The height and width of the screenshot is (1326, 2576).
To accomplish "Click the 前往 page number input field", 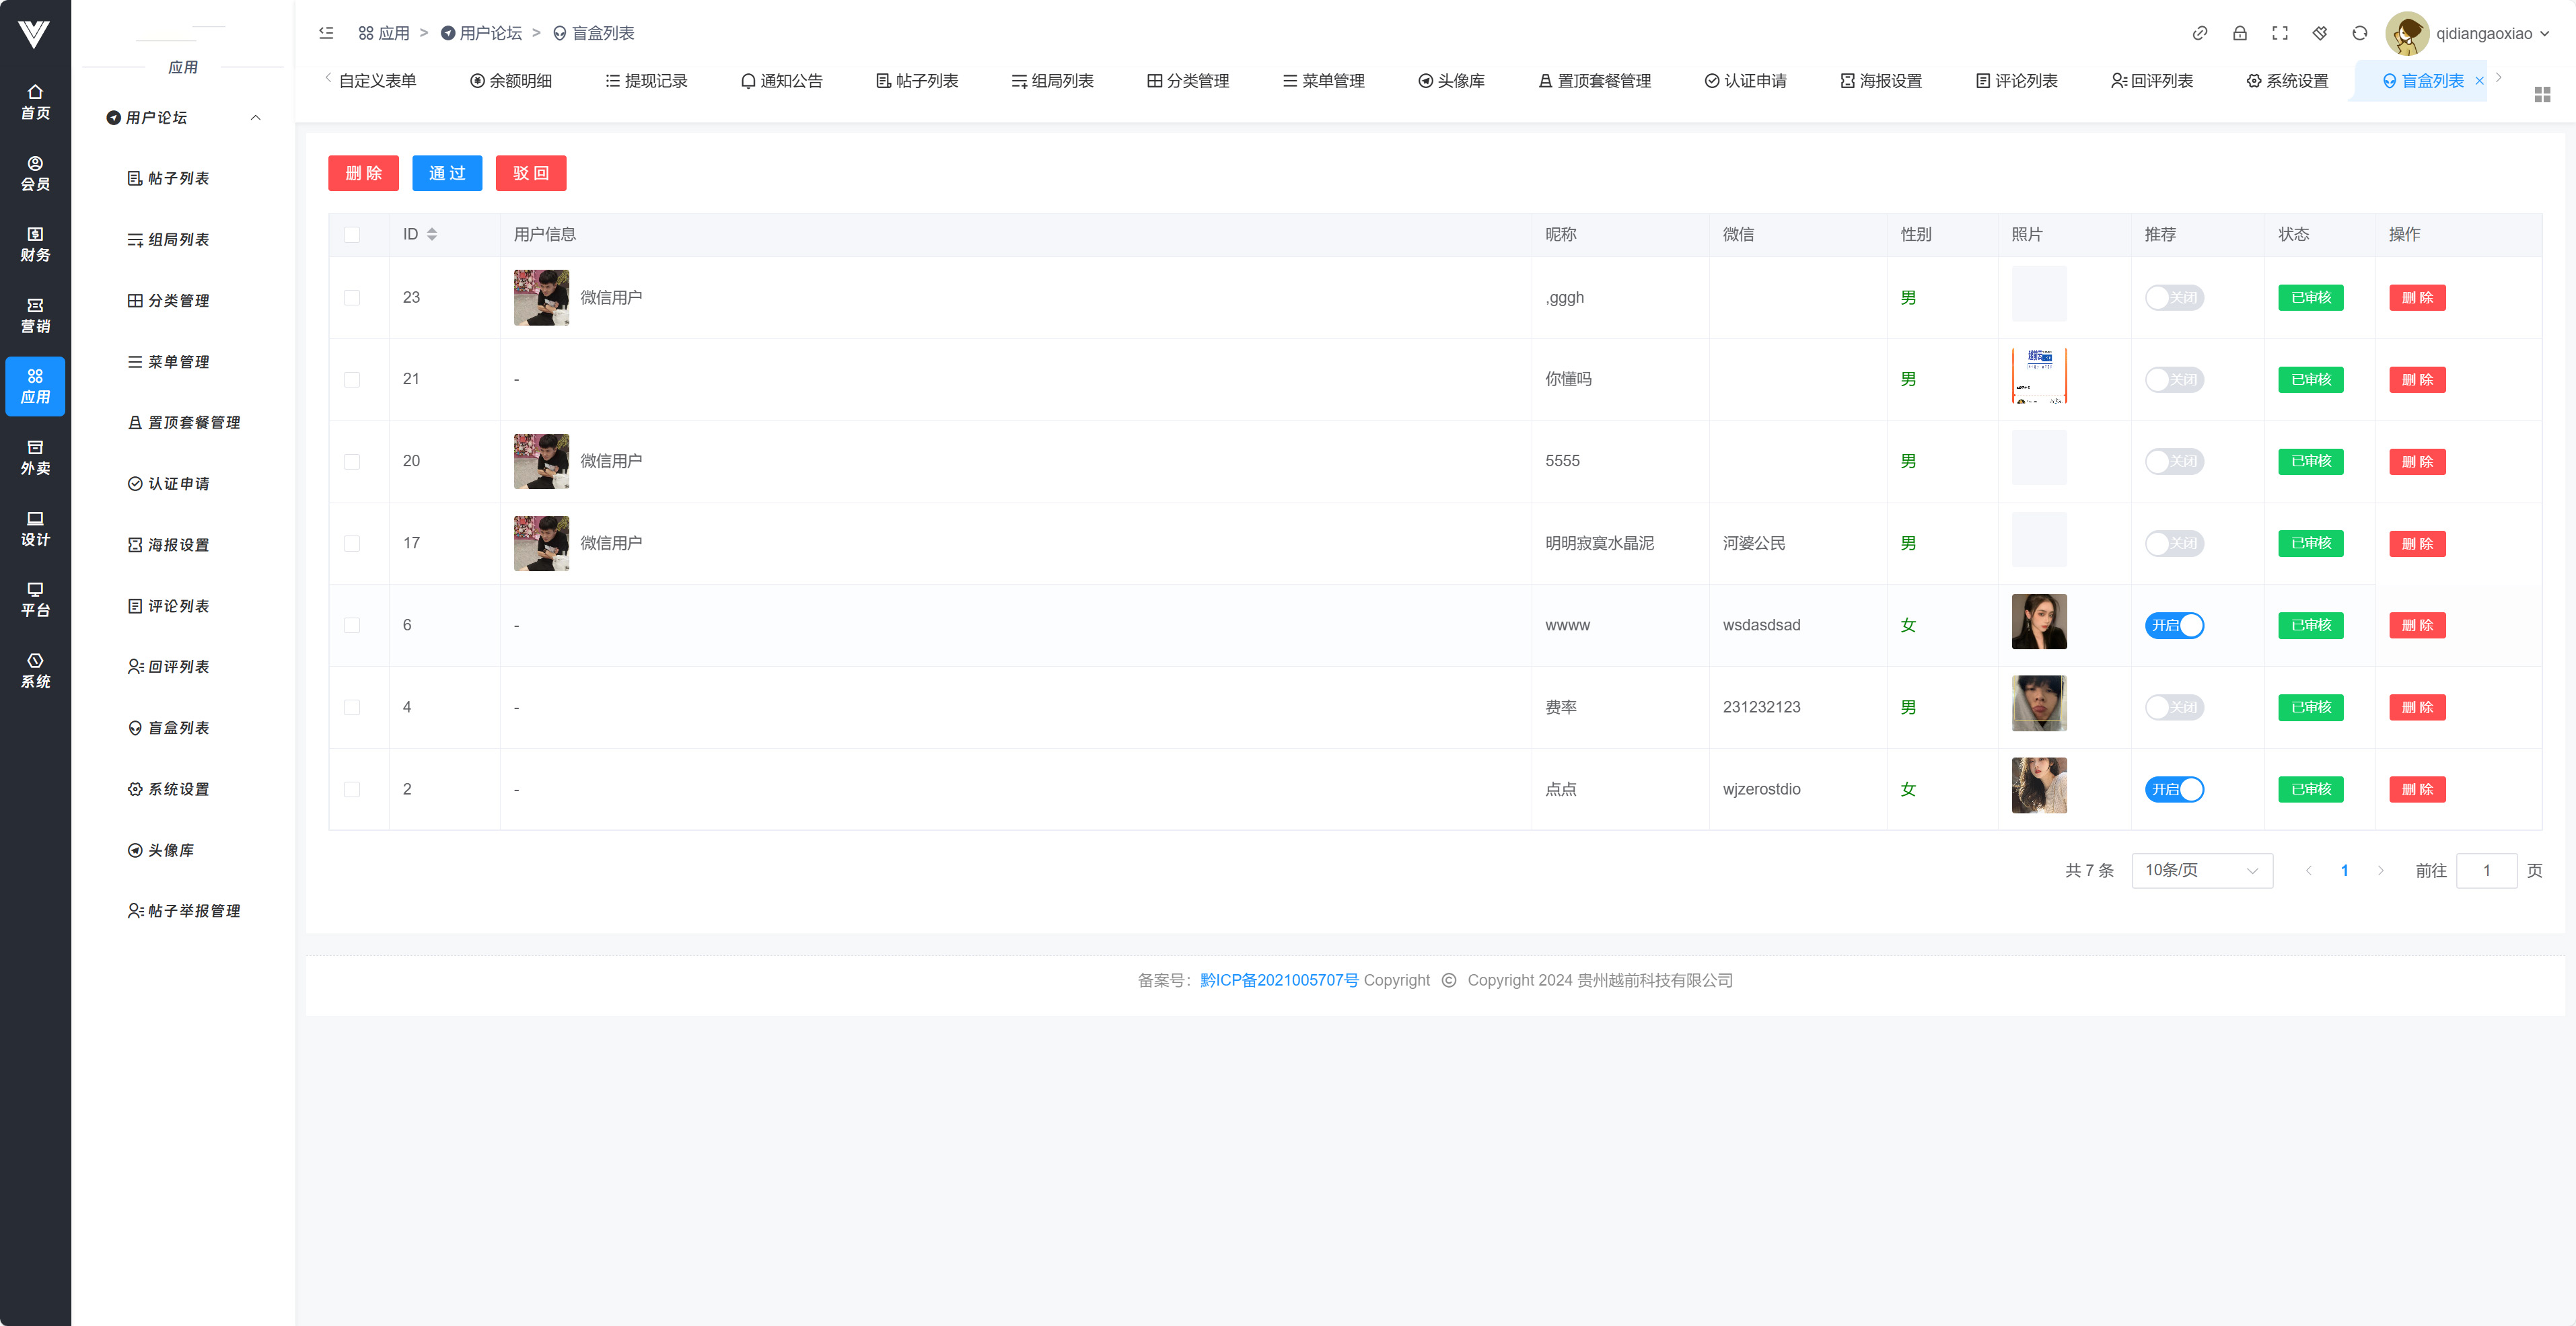I will (x=2486, y=870).
